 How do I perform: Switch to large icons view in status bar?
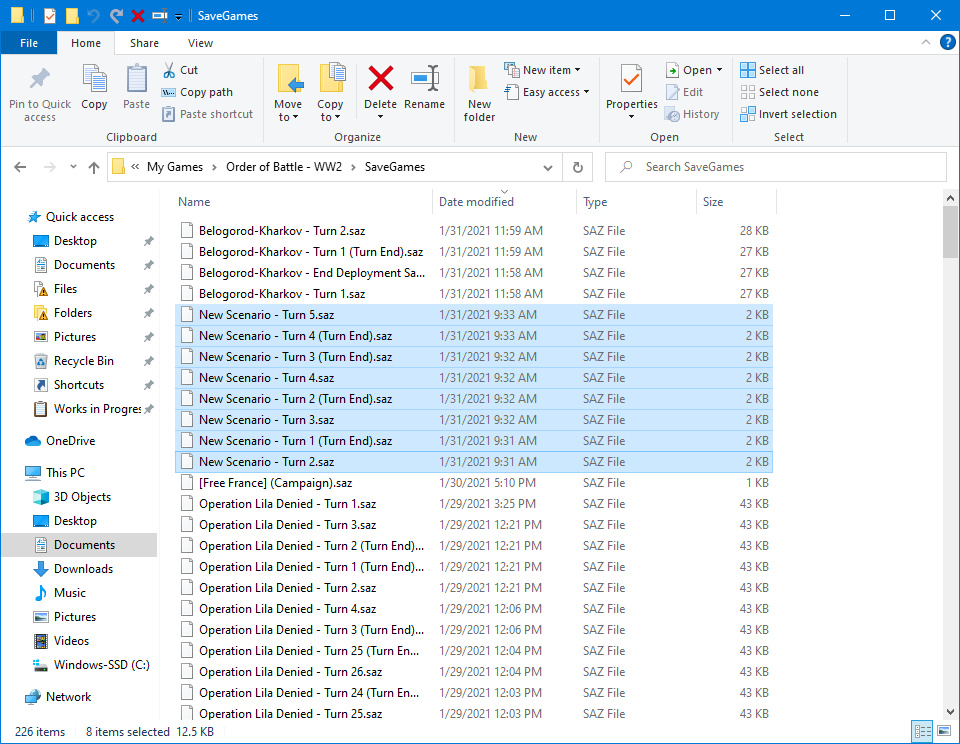click(x=943, y=731)
